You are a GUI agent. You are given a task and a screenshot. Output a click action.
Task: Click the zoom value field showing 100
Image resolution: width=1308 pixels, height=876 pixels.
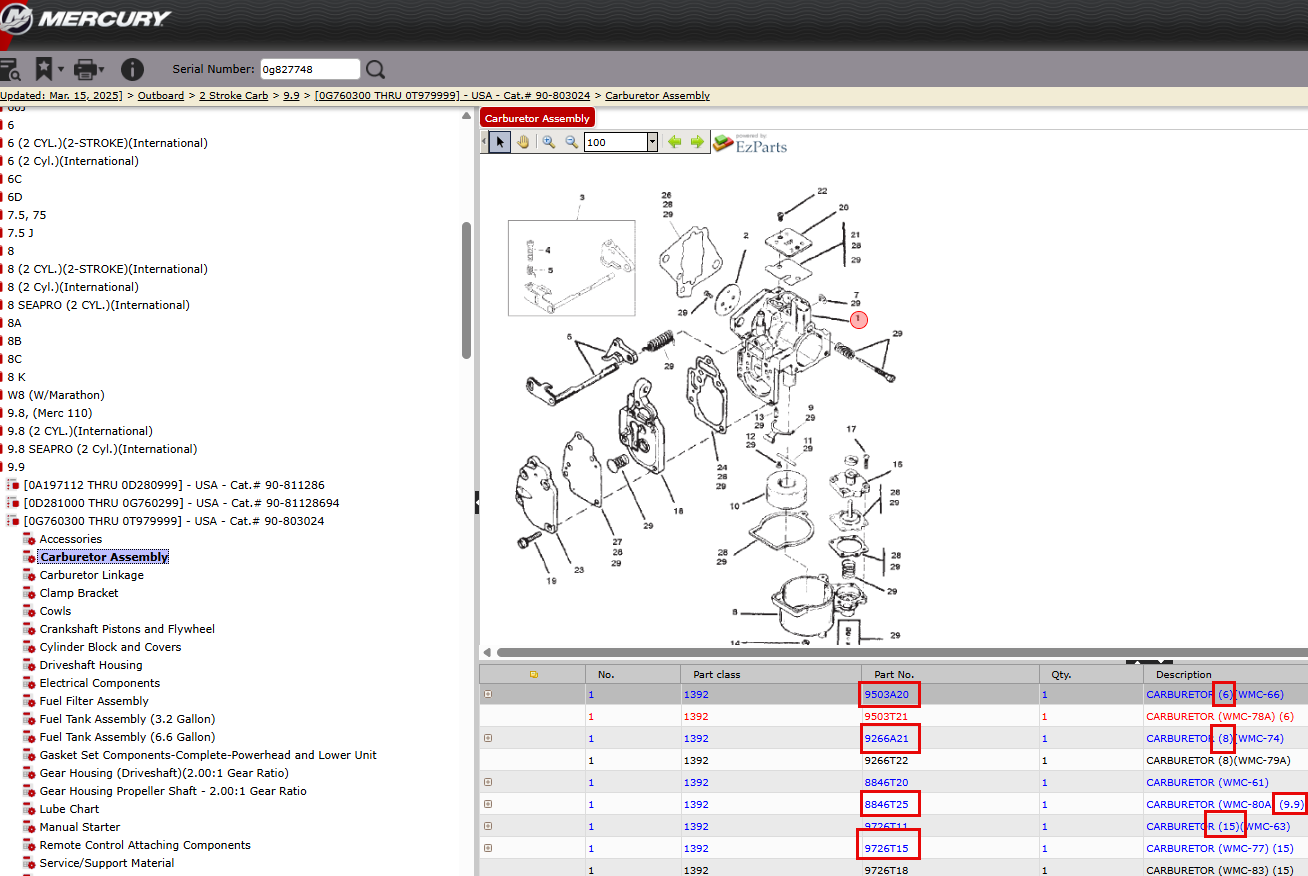click(x=616, y=142)
